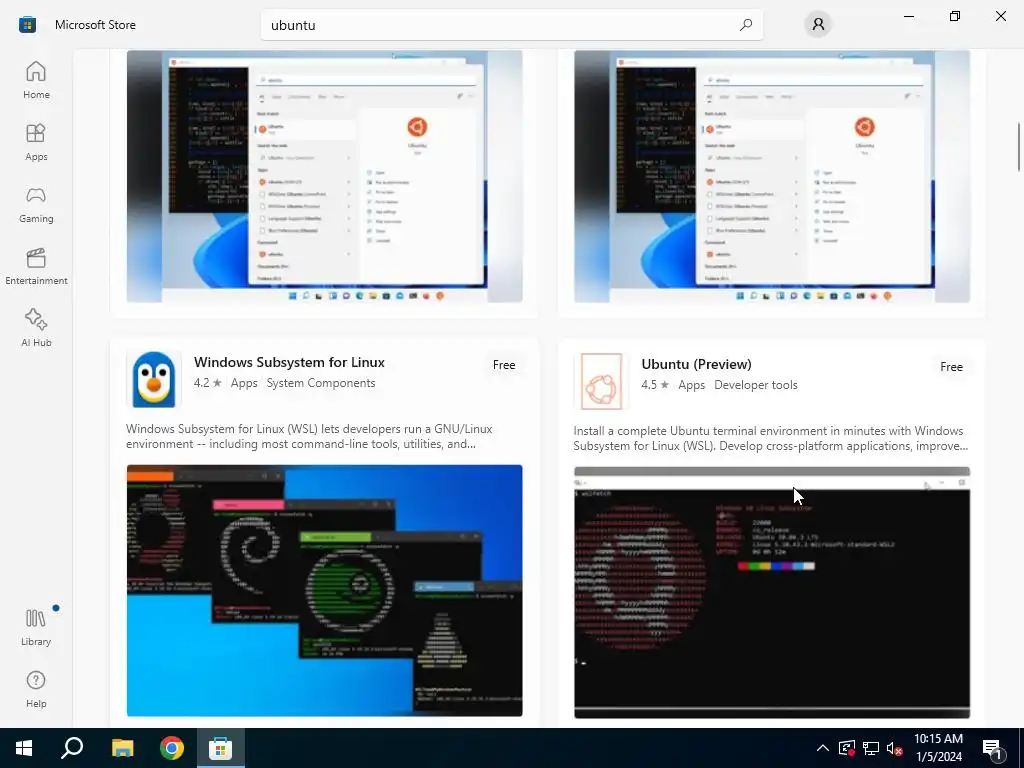This screenshot has height=768, width=1024.
Task: Open taskbar search
Action: click(72, 748)
